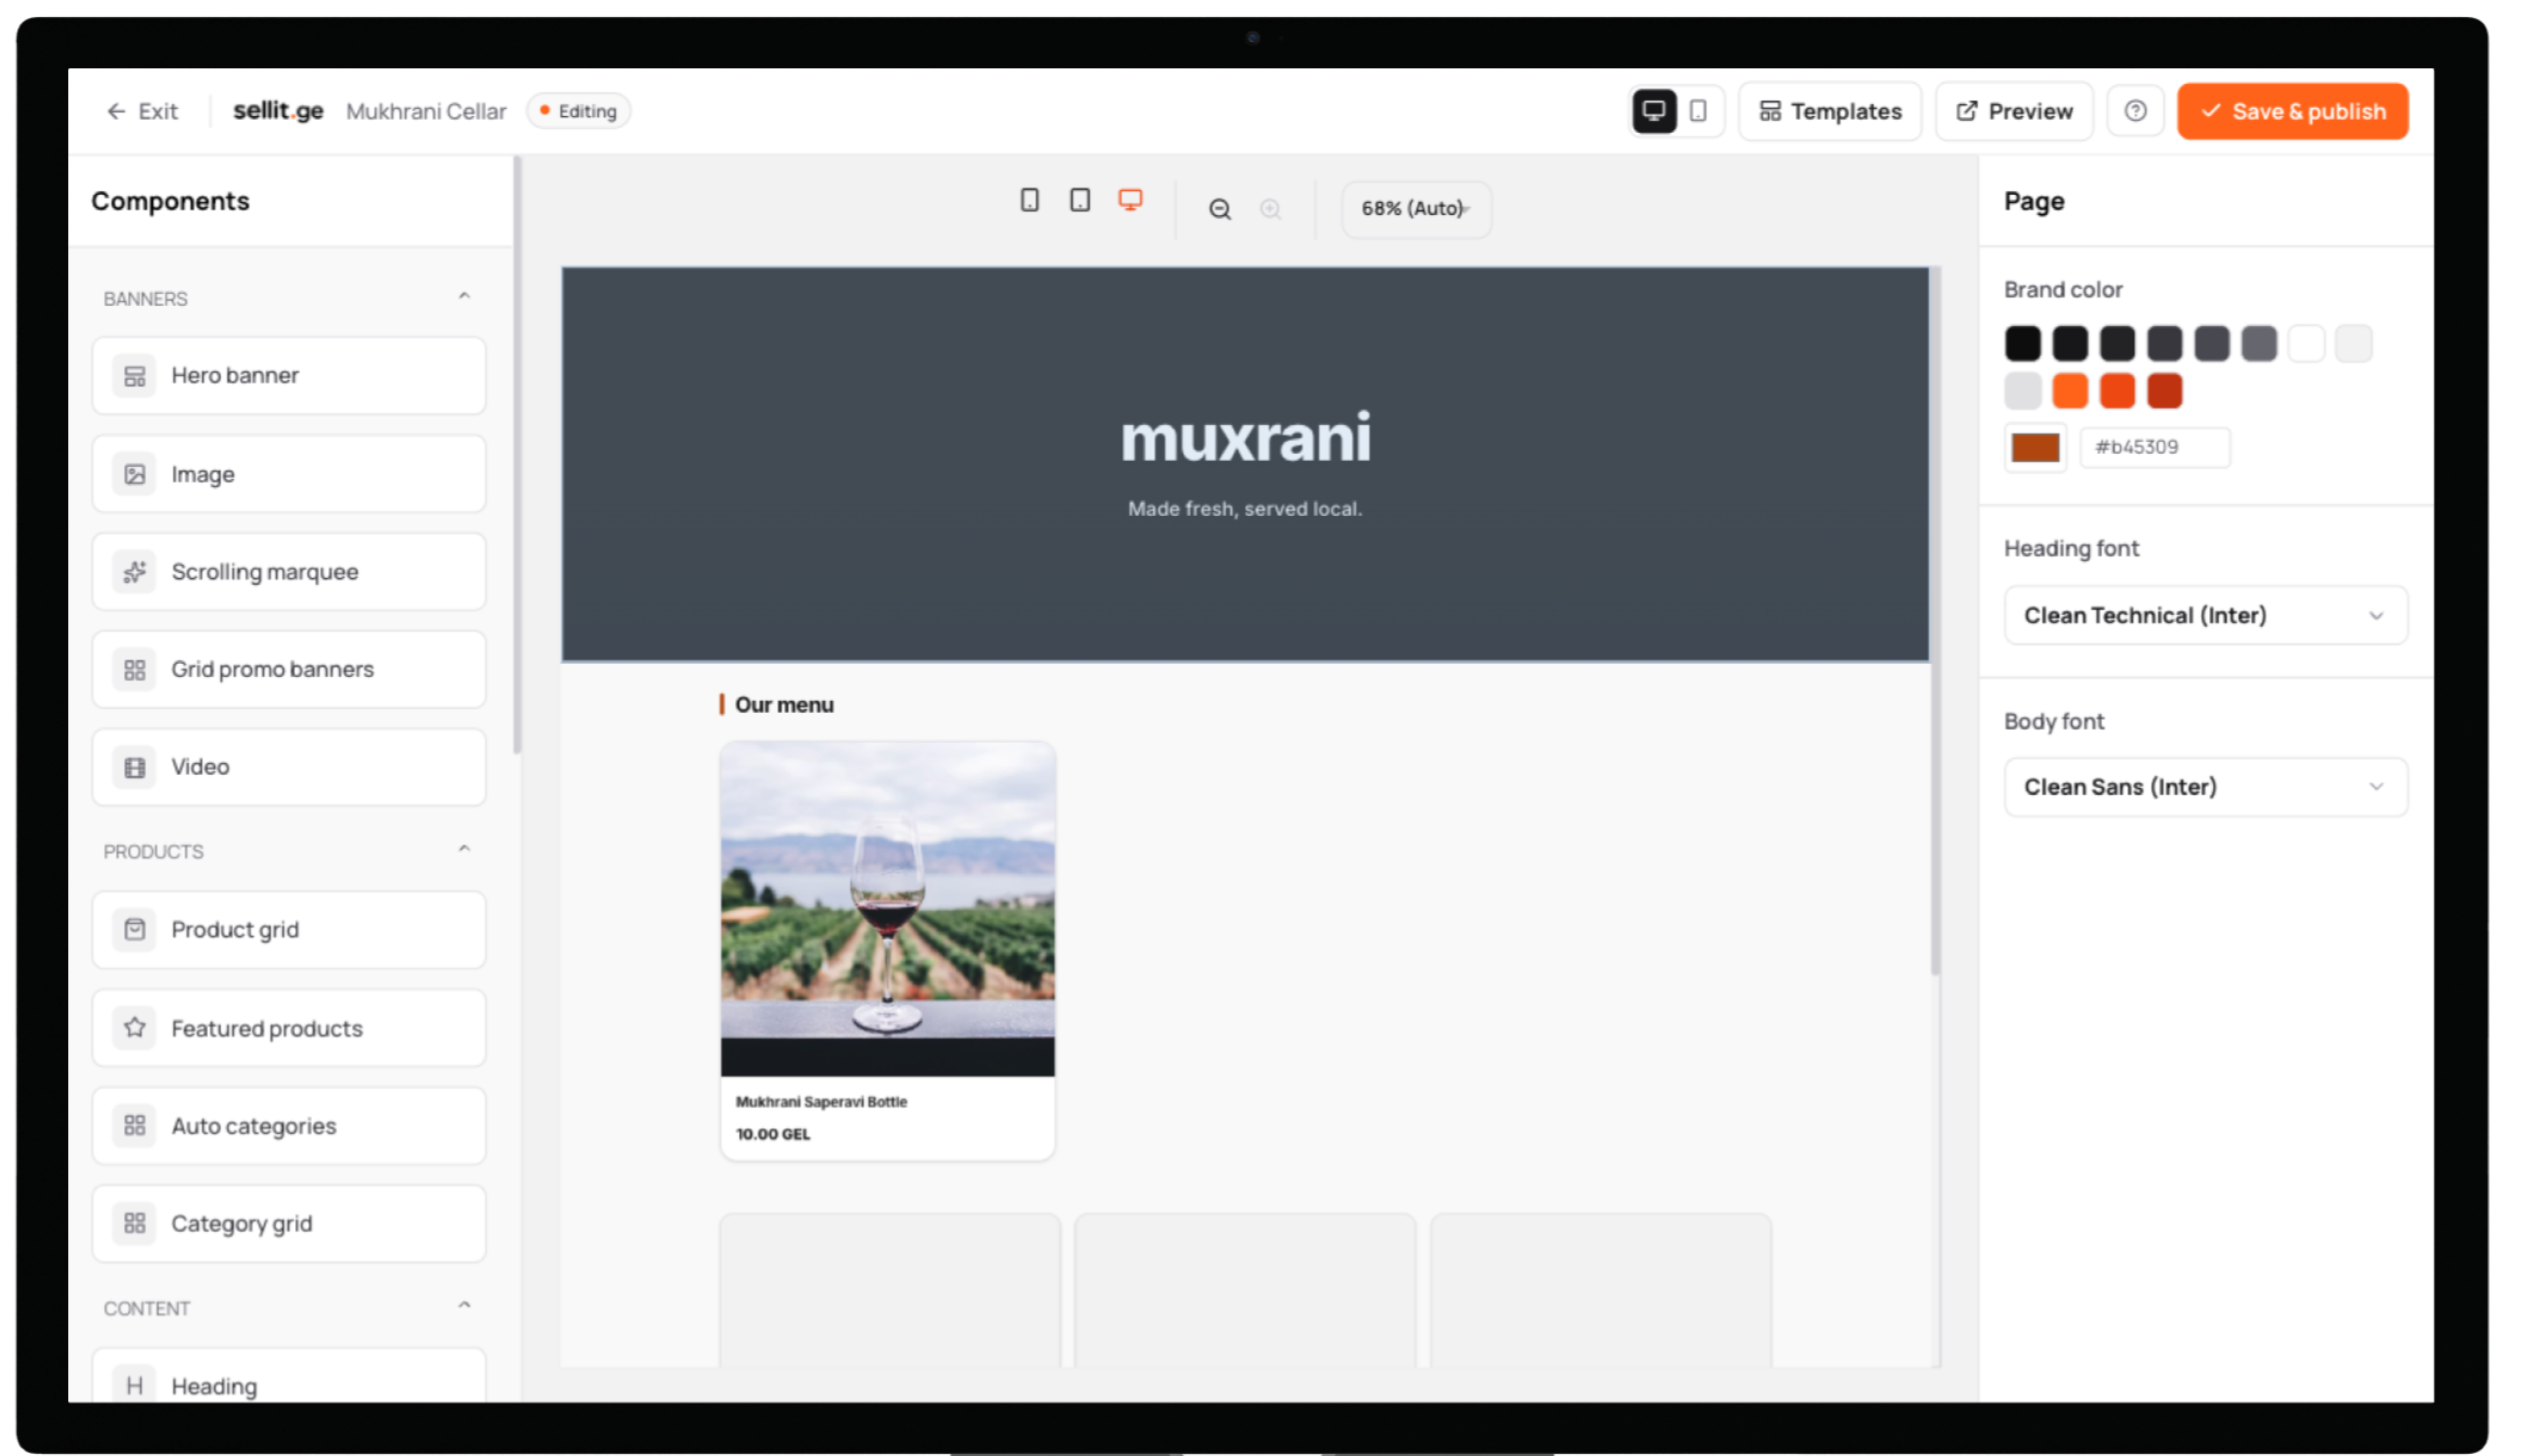
Task: Add the Image component
Action: coord(289,474)
